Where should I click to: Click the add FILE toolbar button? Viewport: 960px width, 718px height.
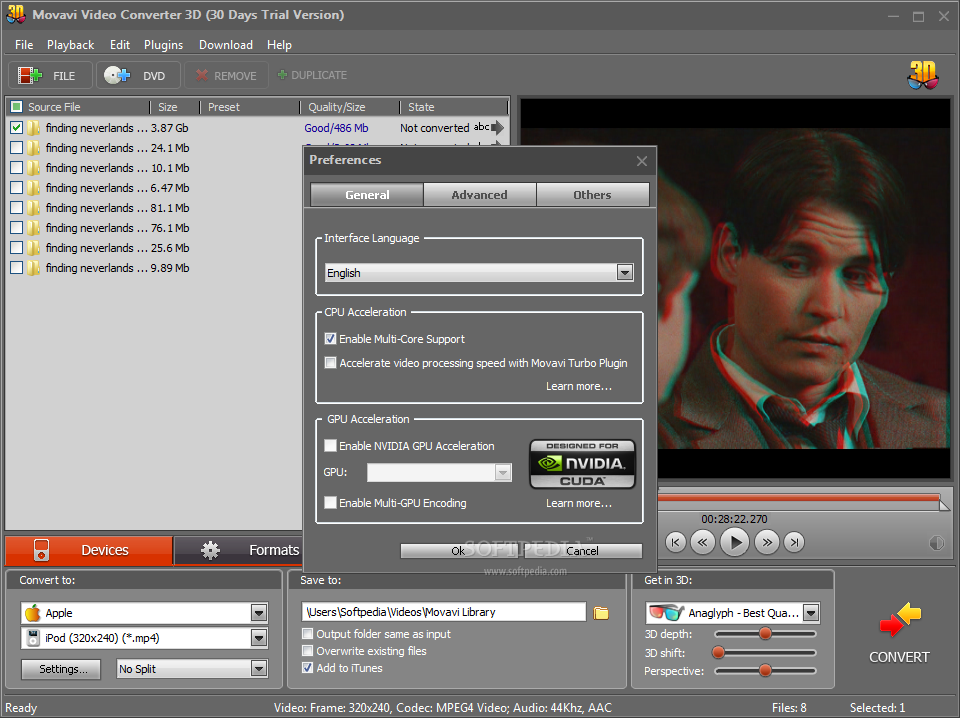(x=50, y=75)
